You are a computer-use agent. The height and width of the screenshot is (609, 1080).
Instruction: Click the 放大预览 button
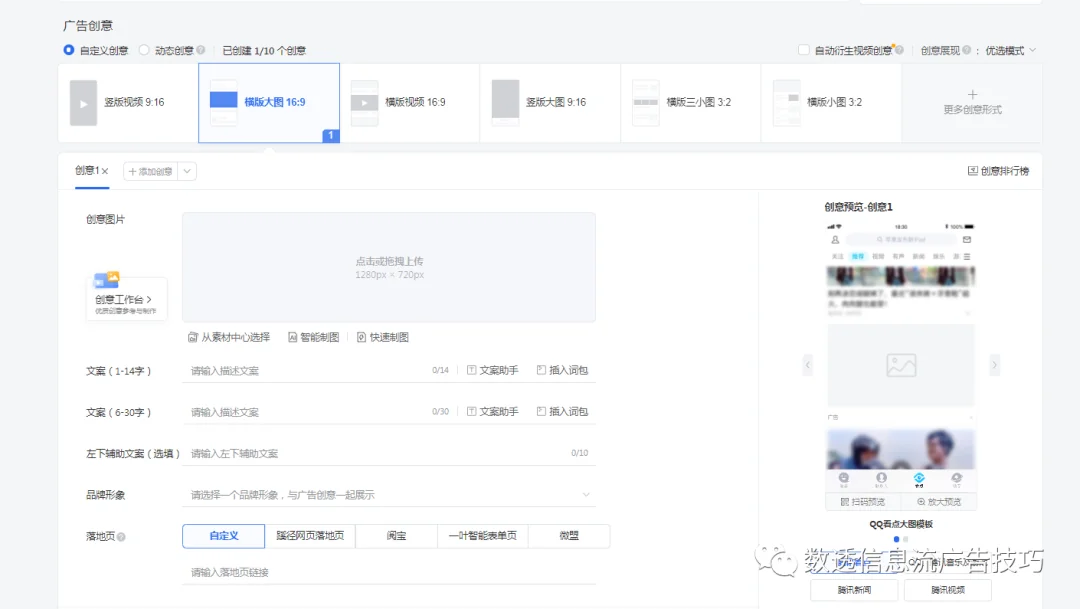click(939, 502)
